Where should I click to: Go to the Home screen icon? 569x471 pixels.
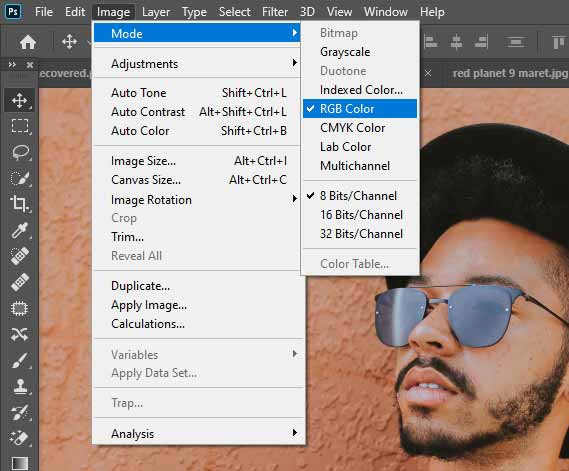click(x=28, y=42)
